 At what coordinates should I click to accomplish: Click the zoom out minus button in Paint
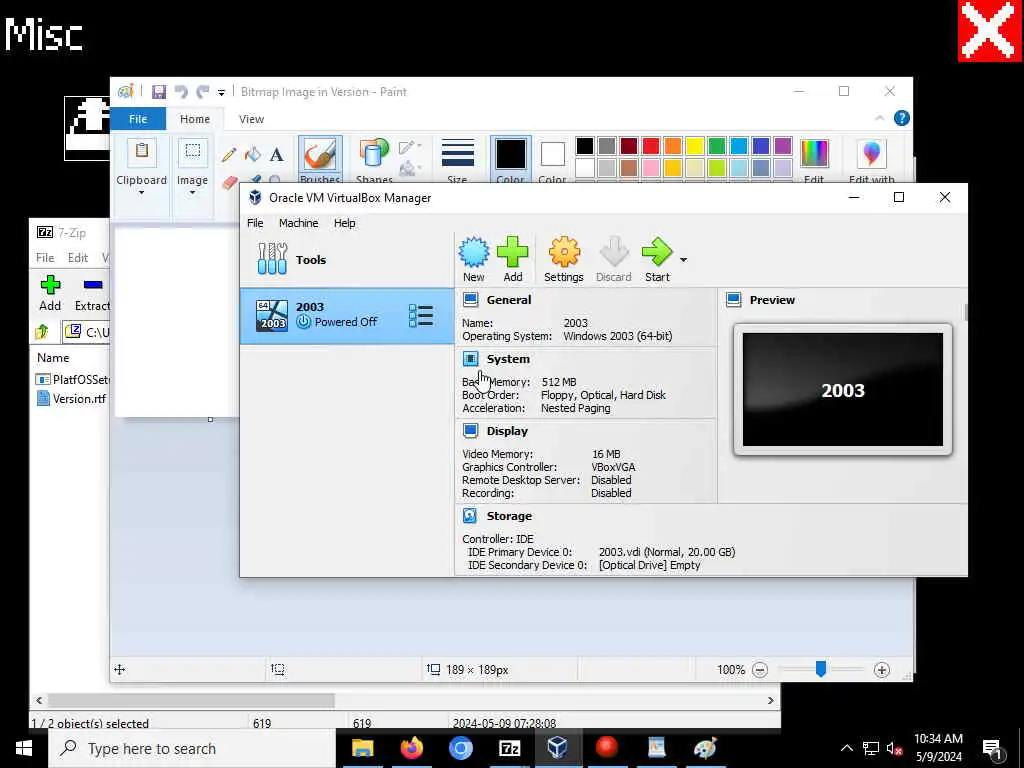(x=760, y=669)
